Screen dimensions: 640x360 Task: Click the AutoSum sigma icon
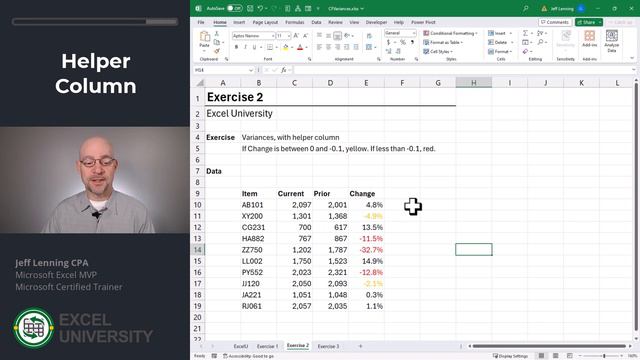pos(525,33)
